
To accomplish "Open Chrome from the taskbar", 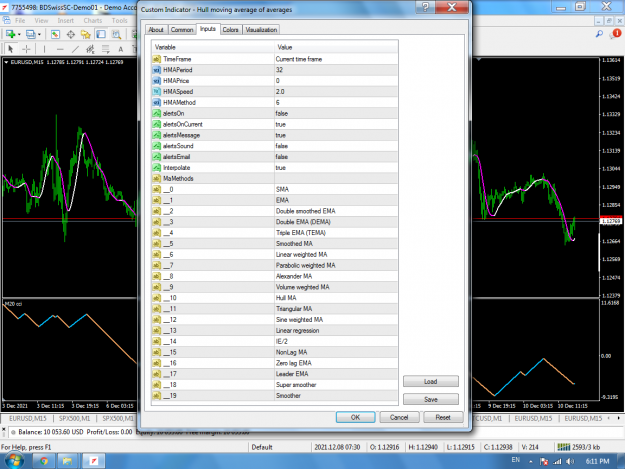I will 44,461.
